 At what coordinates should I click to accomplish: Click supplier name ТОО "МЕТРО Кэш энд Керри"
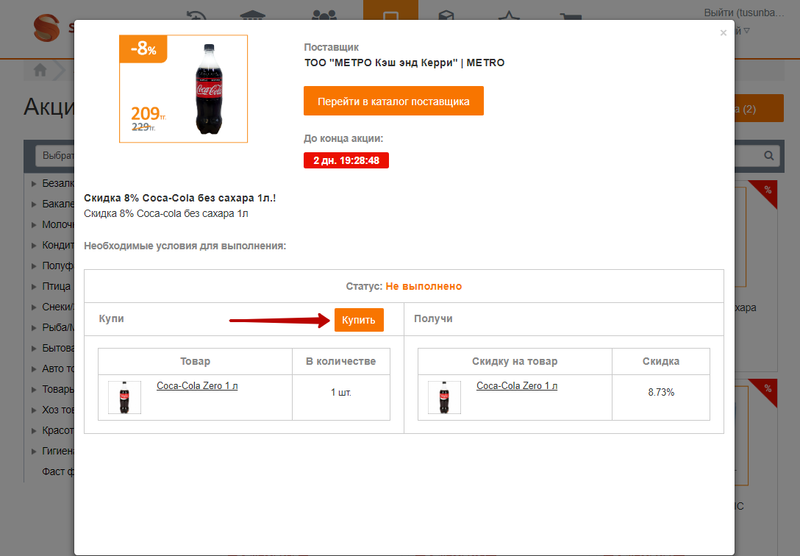(x=382, y=63)
